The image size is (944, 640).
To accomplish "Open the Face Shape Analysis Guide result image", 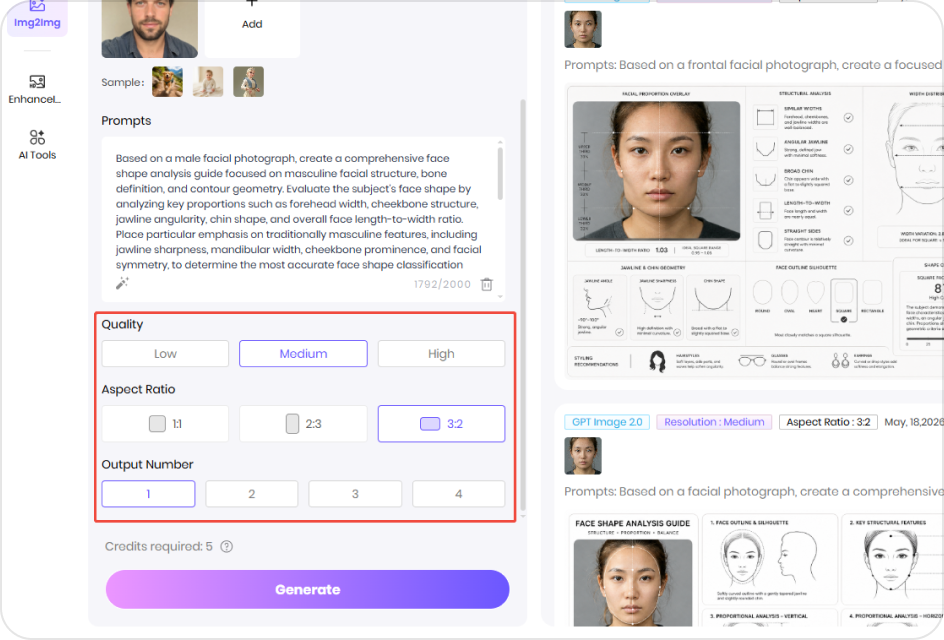I will pyautogui.click(x=755, y=570).
